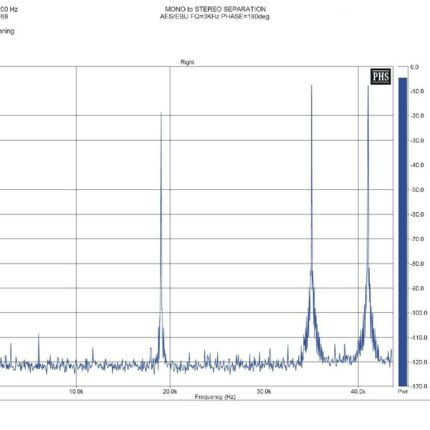This screenshot has width=430, height=430.
Task: Click the -120.0 scale value on the right
Action: 417,362
